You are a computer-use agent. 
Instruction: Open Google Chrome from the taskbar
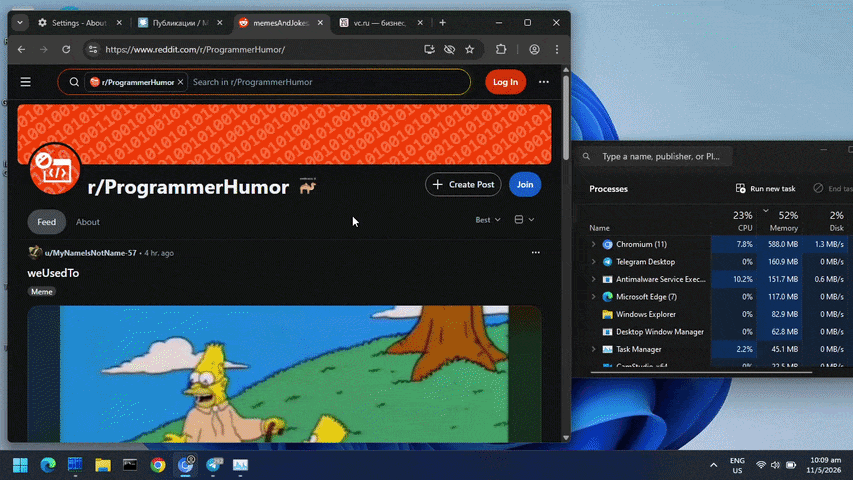coord(158,465)
